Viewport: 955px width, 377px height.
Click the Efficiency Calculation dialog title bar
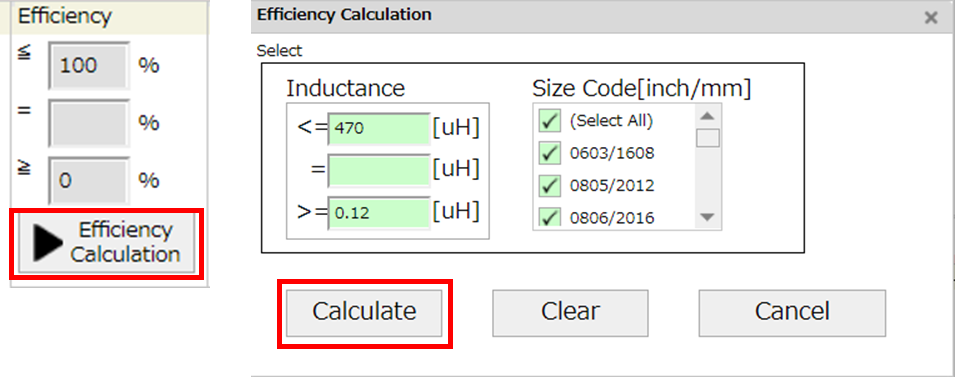click(x=585, y=16)
